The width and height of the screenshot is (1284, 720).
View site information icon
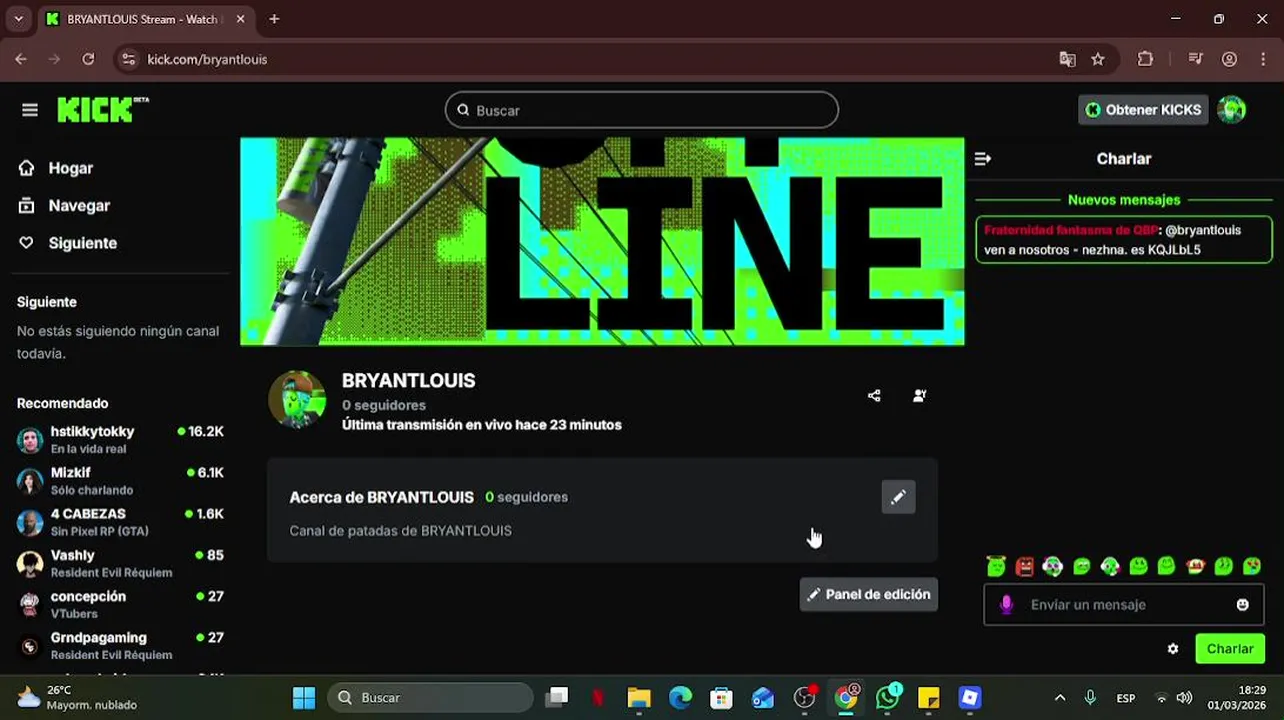(x=128, y=59)
